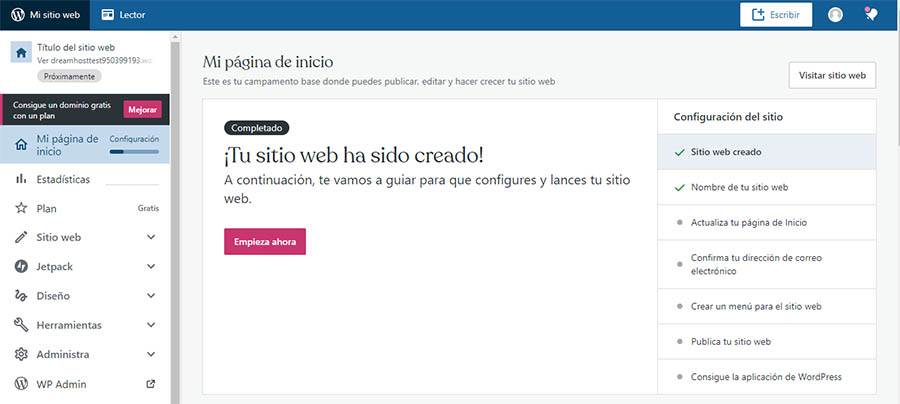Screen dimensions: 900x404
Task: Switch to the Lector tab
Action: click(124, 15)
